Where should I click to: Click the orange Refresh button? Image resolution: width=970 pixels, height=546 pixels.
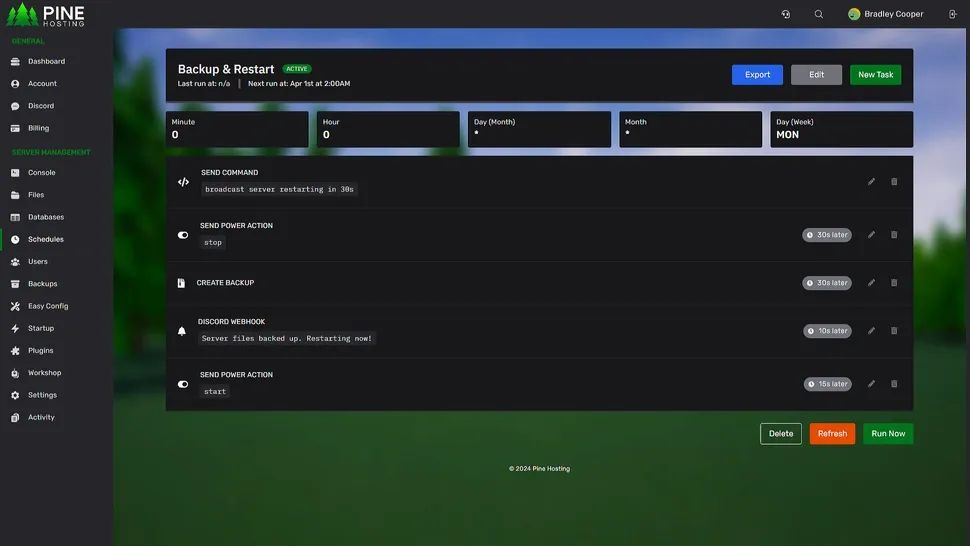tap(832, 434)
